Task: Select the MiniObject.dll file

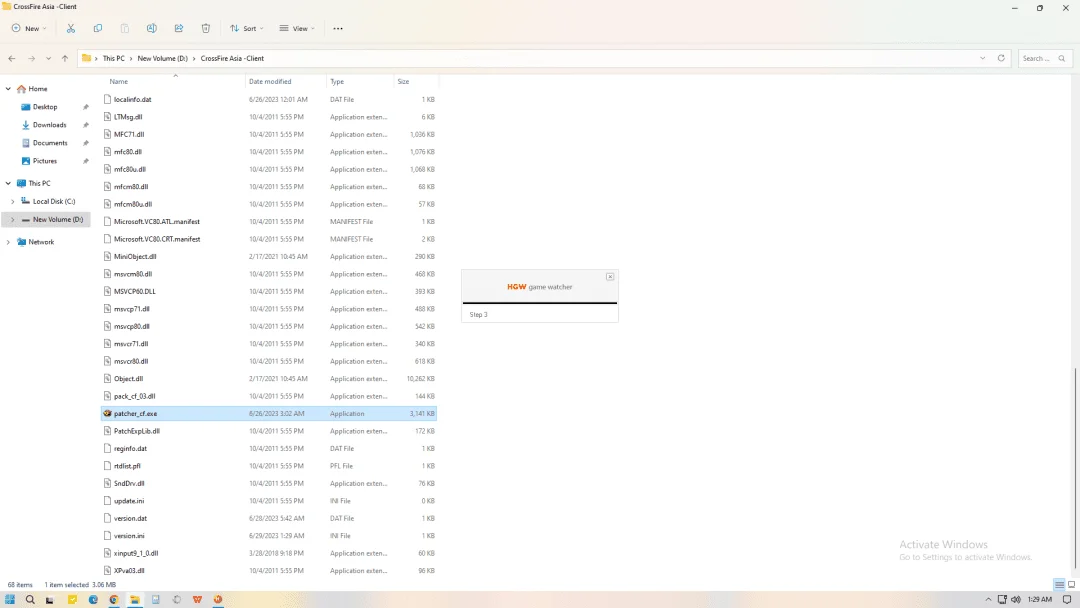Action: [x=269, y=256]
